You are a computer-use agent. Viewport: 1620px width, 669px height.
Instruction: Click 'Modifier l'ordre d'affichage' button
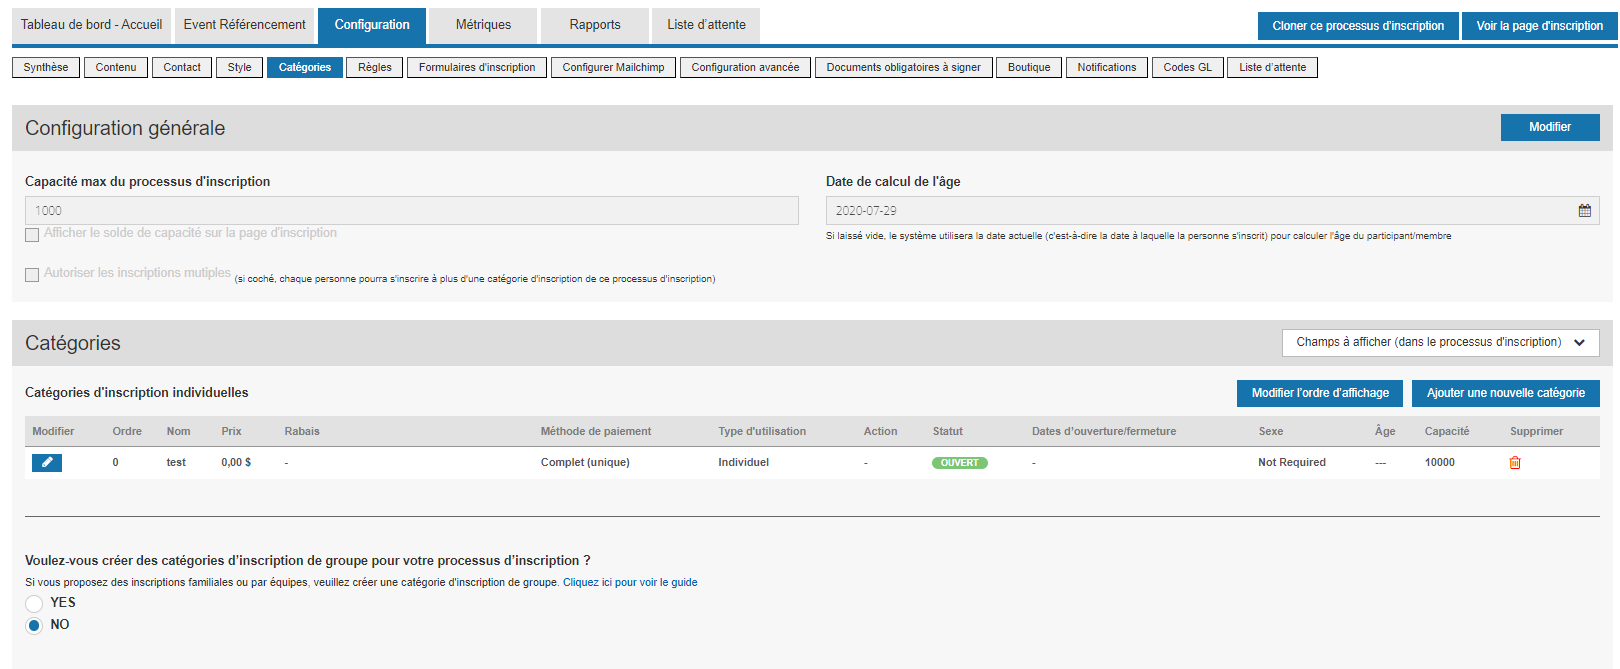point(1319,393)
